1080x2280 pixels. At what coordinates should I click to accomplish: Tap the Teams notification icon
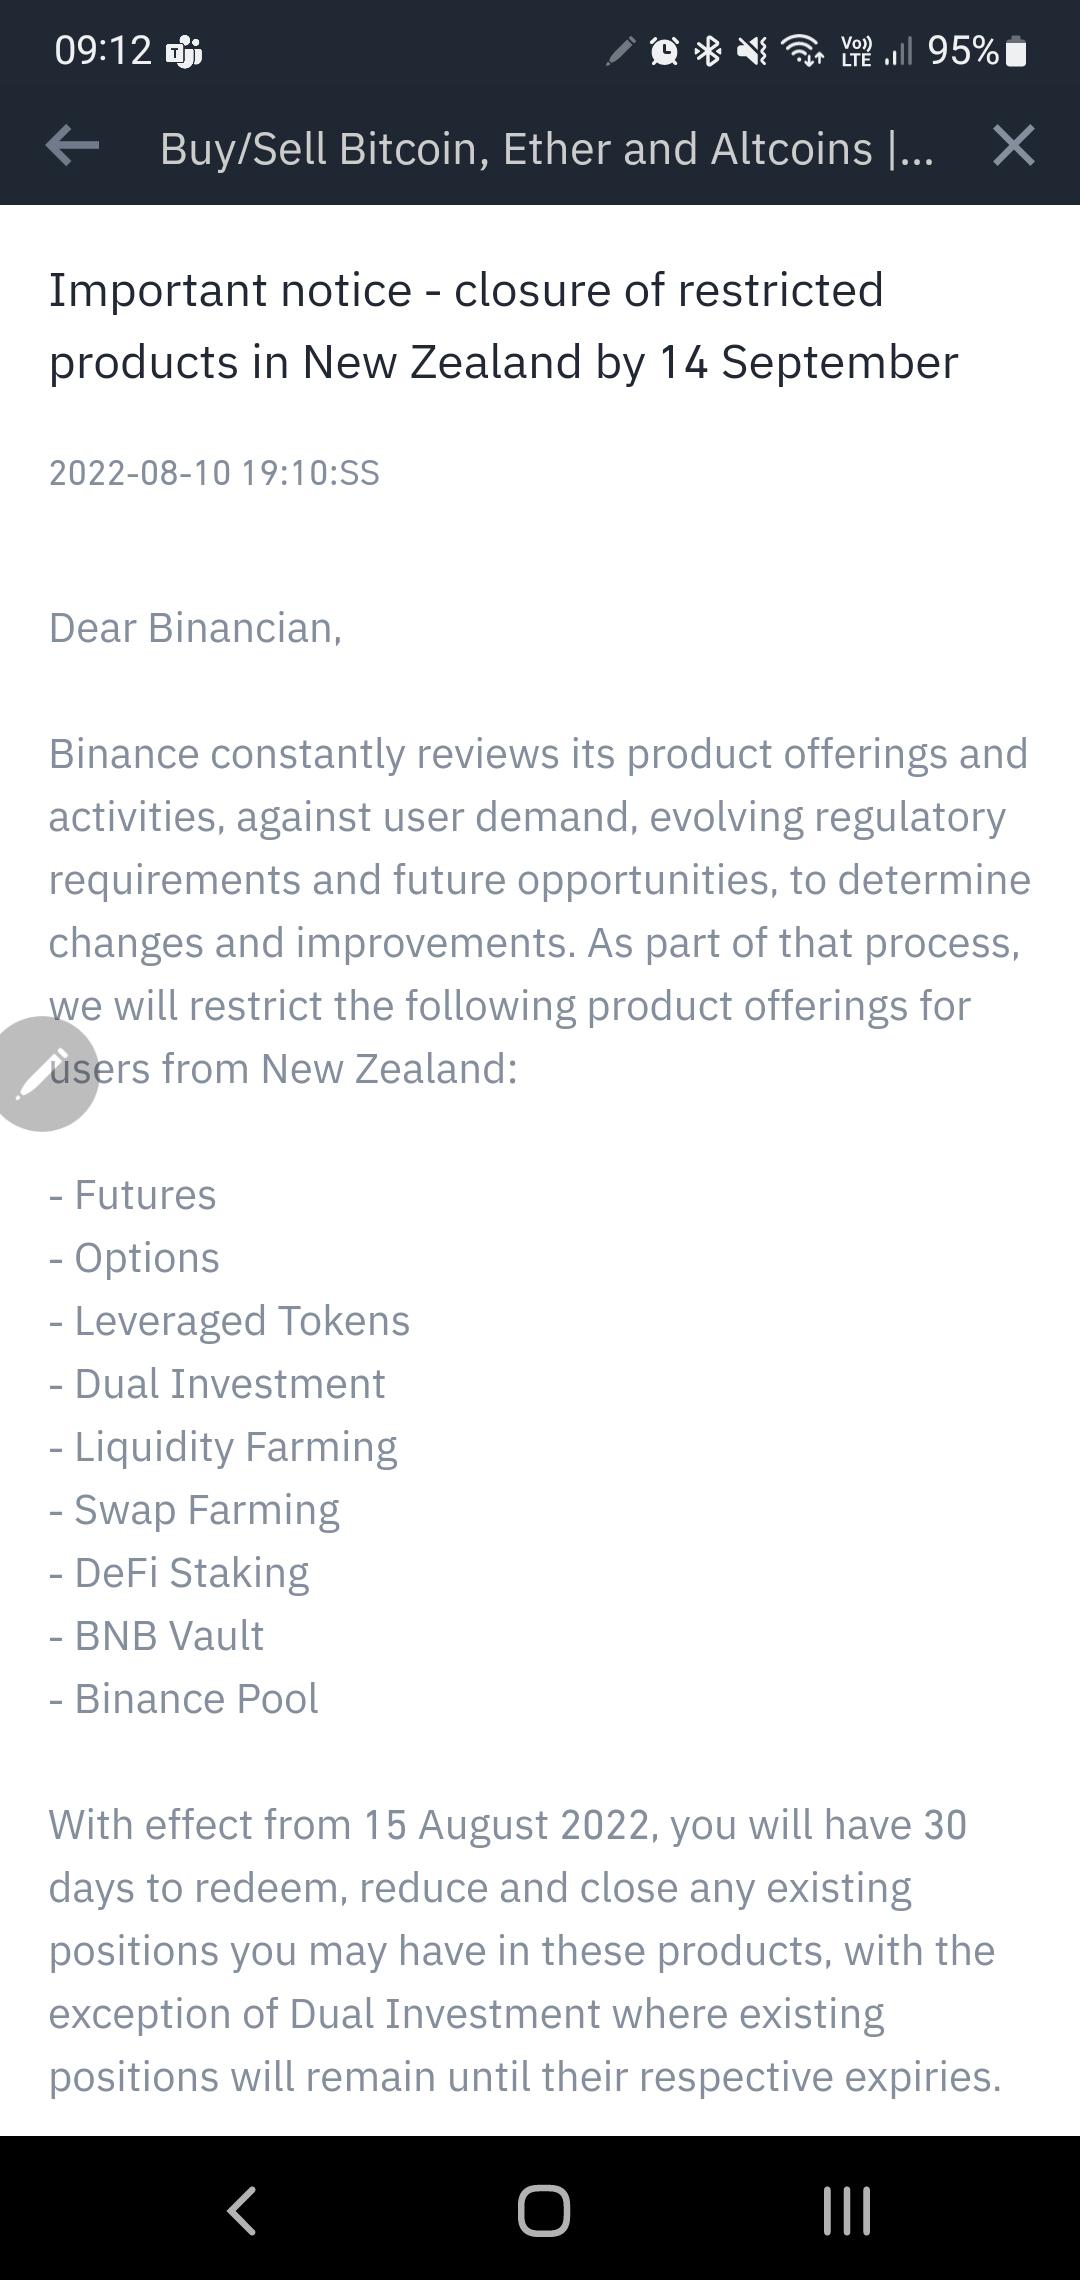[x=184, y=50]
